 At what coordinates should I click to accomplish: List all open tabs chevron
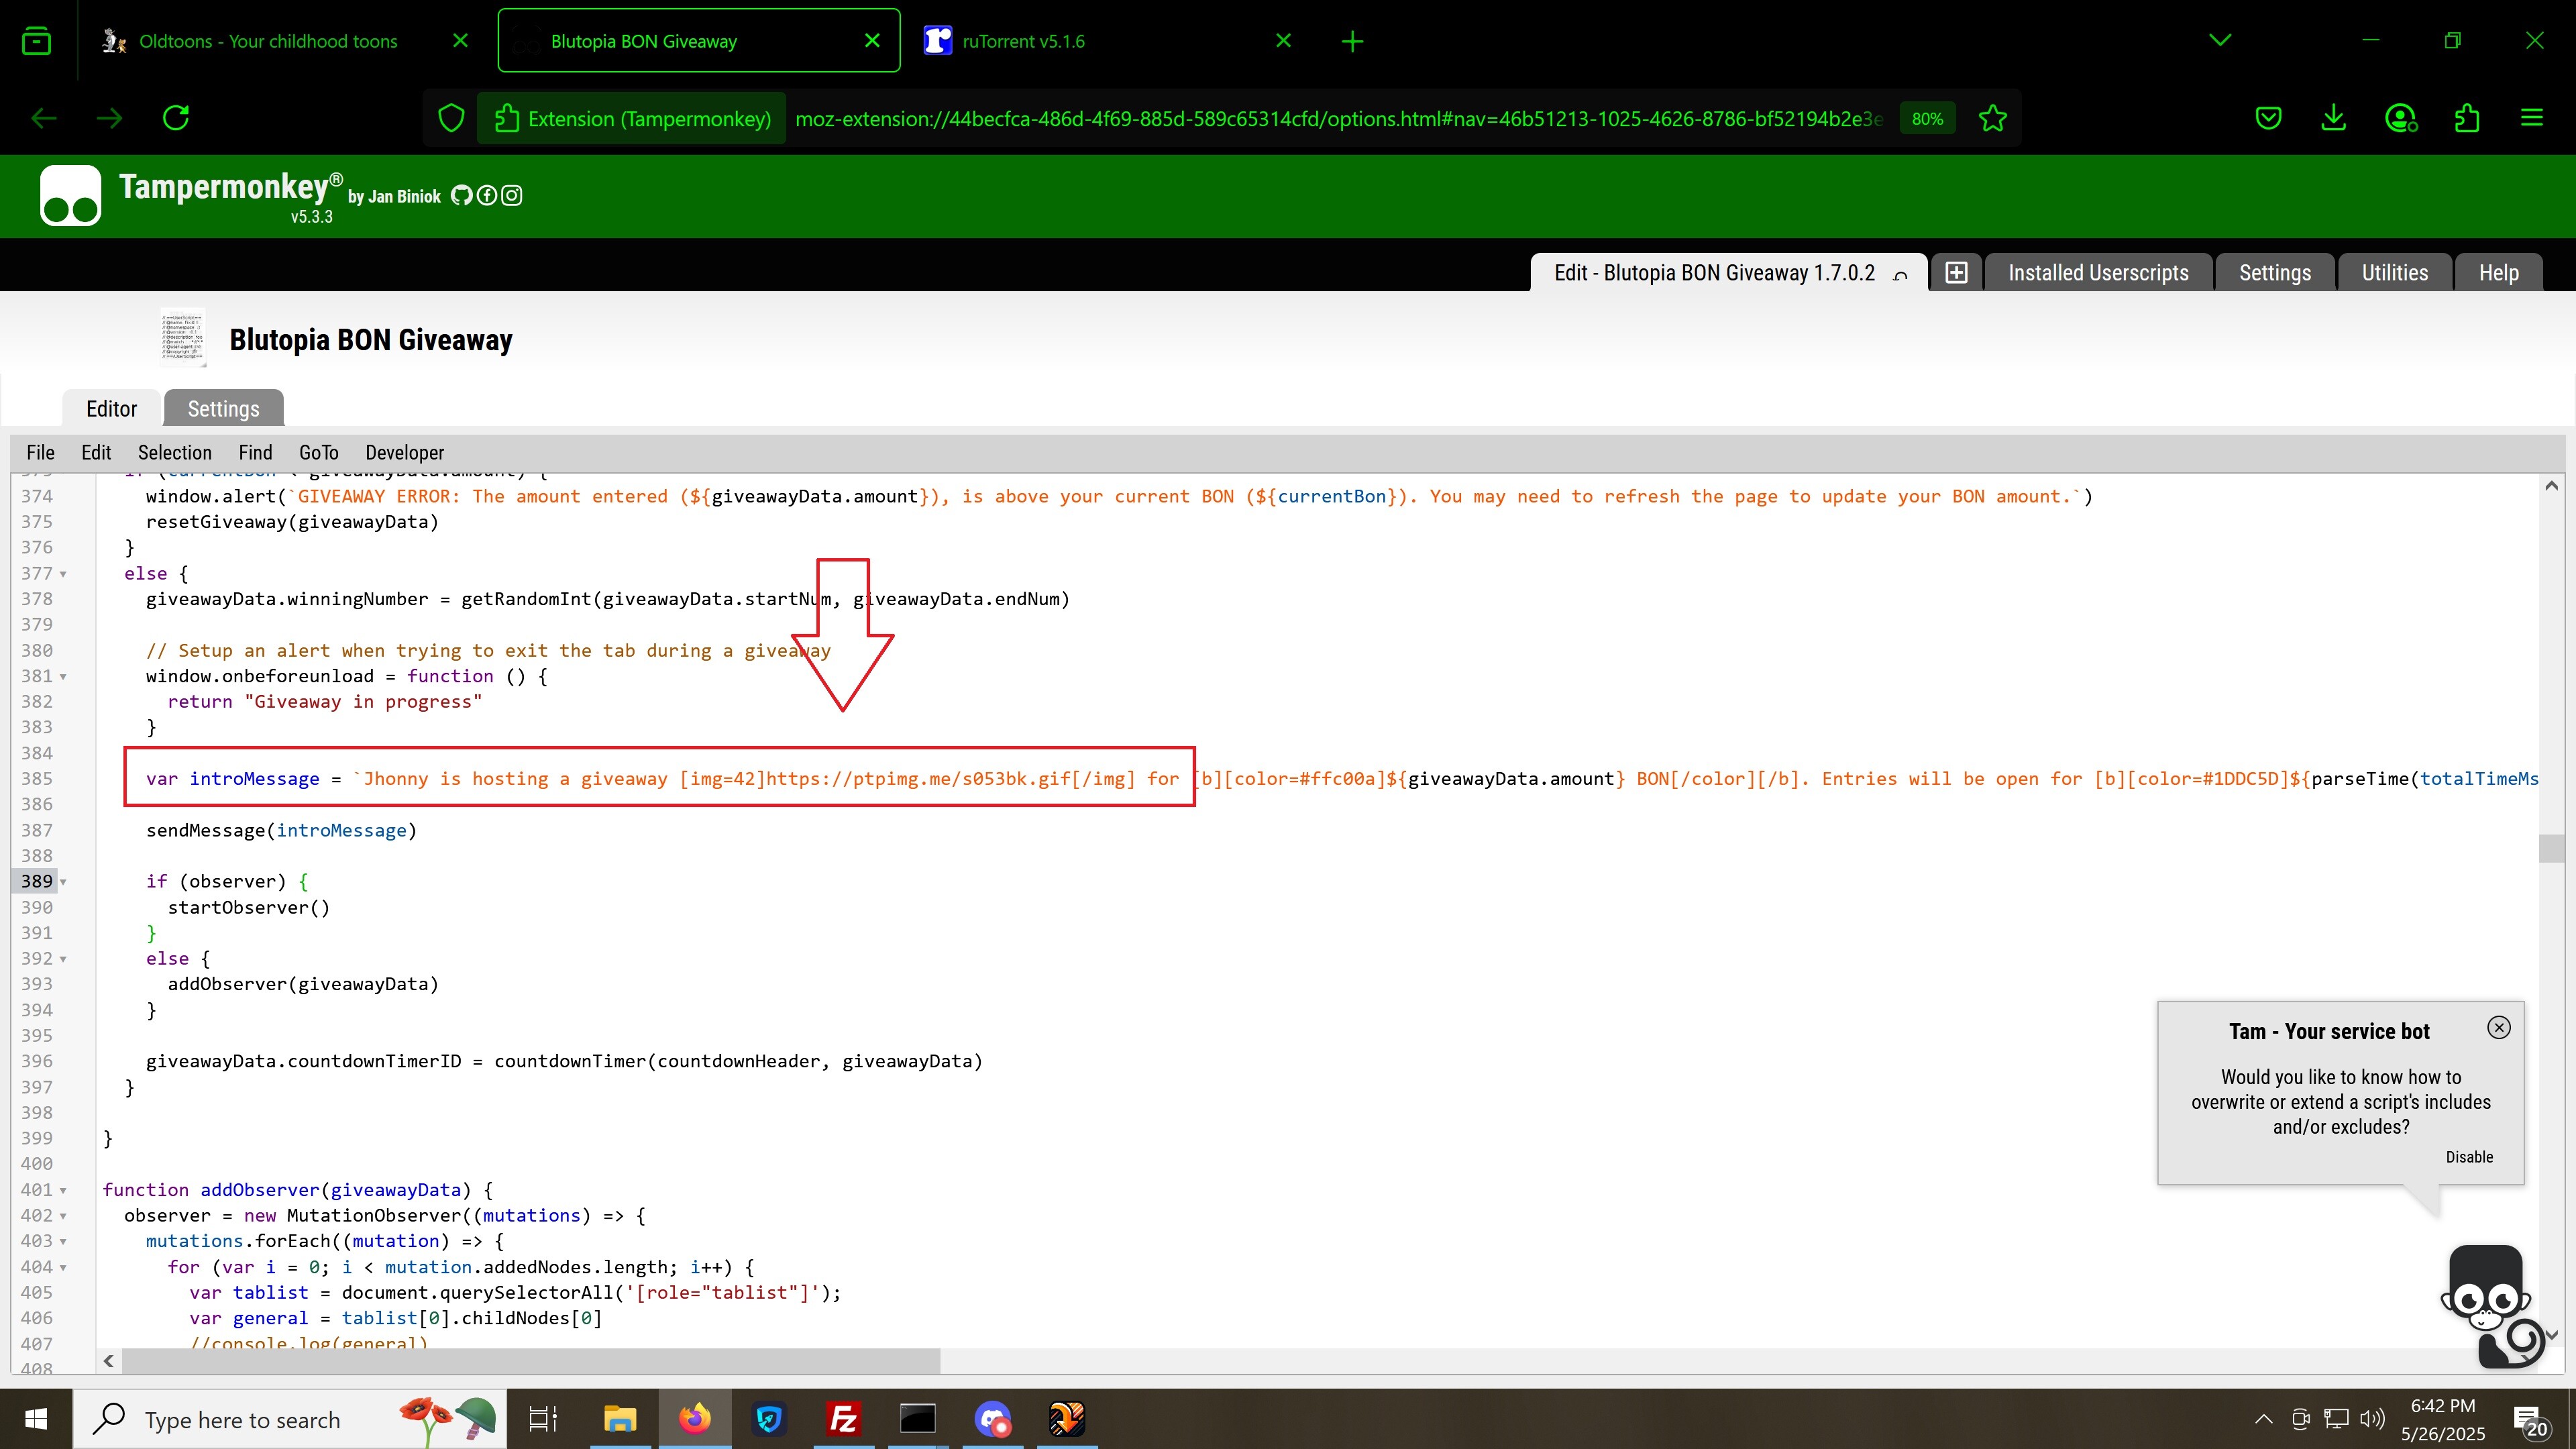(2220, 41)
